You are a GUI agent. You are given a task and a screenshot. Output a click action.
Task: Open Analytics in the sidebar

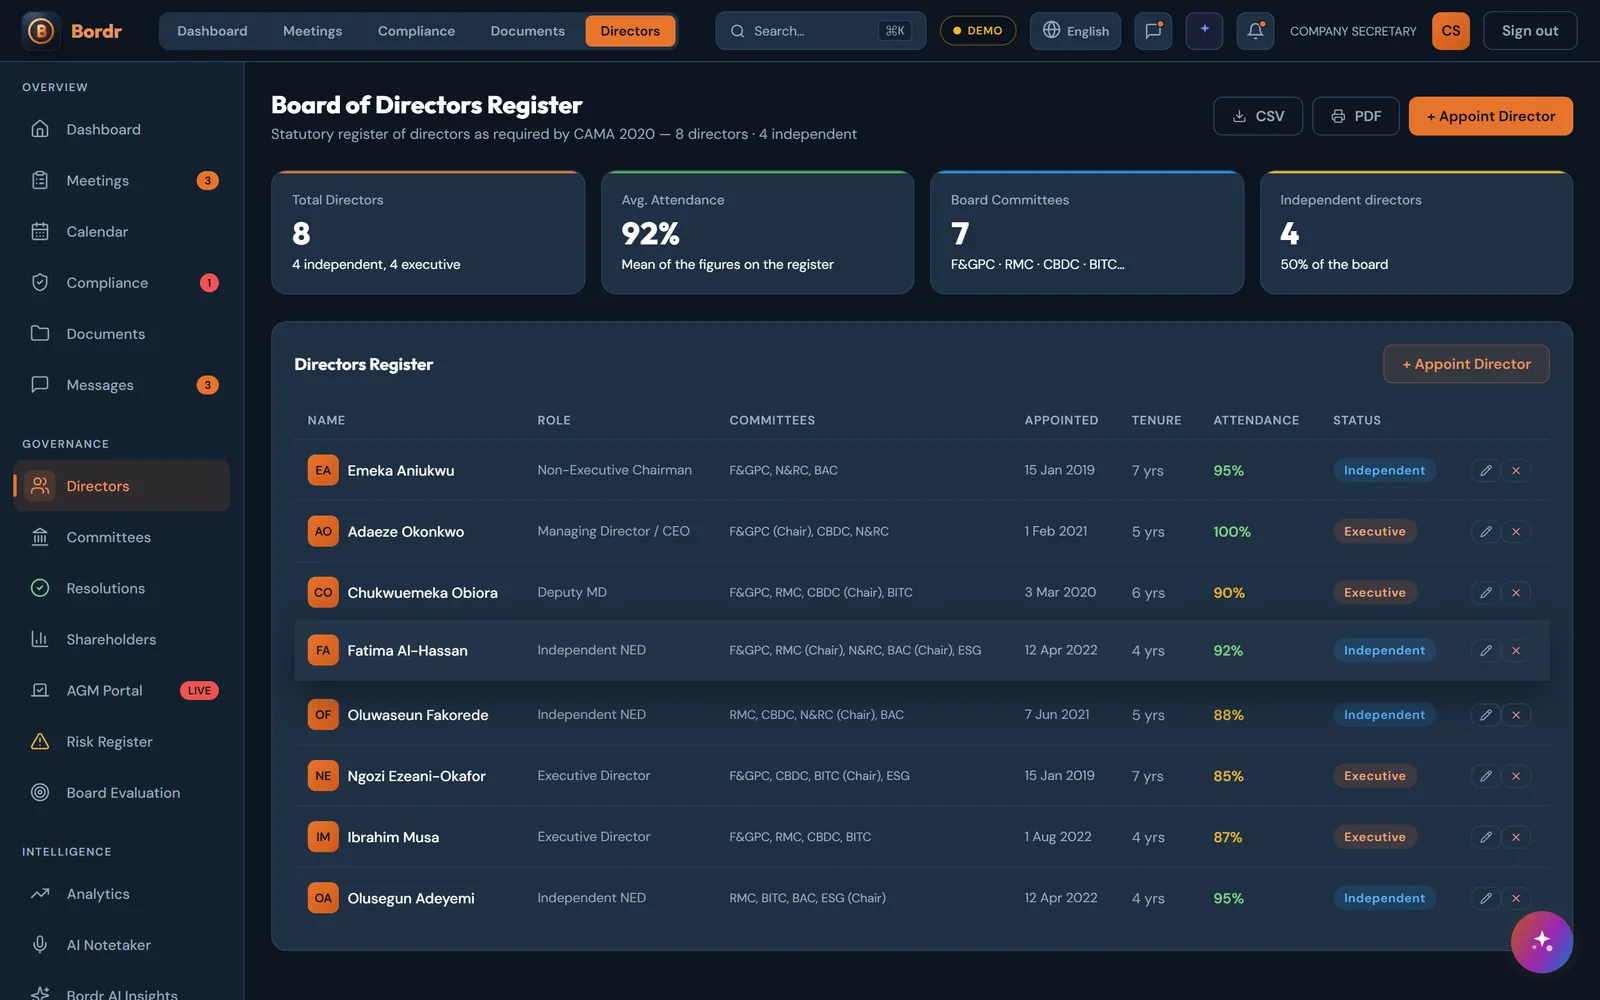(x=122, y=893)
